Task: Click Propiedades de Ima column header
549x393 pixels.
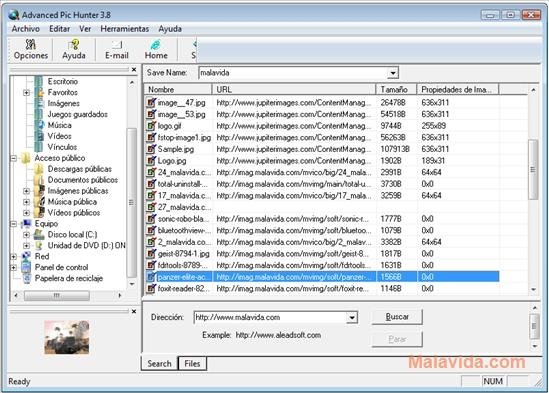Action: [458, 90]
